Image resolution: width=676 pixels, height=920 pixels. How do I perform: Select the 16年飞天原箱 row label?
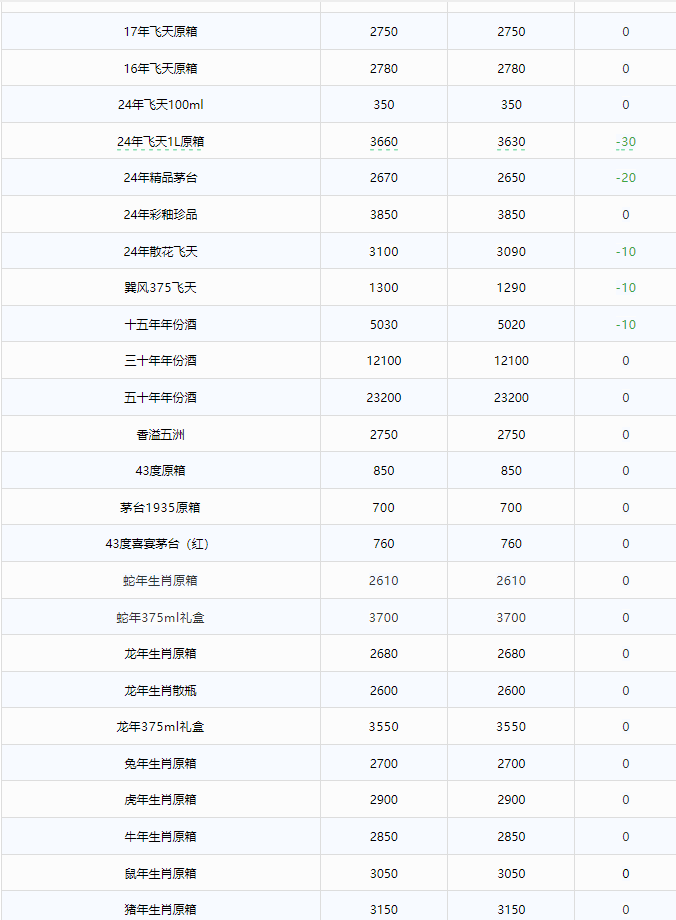point(160,68)
